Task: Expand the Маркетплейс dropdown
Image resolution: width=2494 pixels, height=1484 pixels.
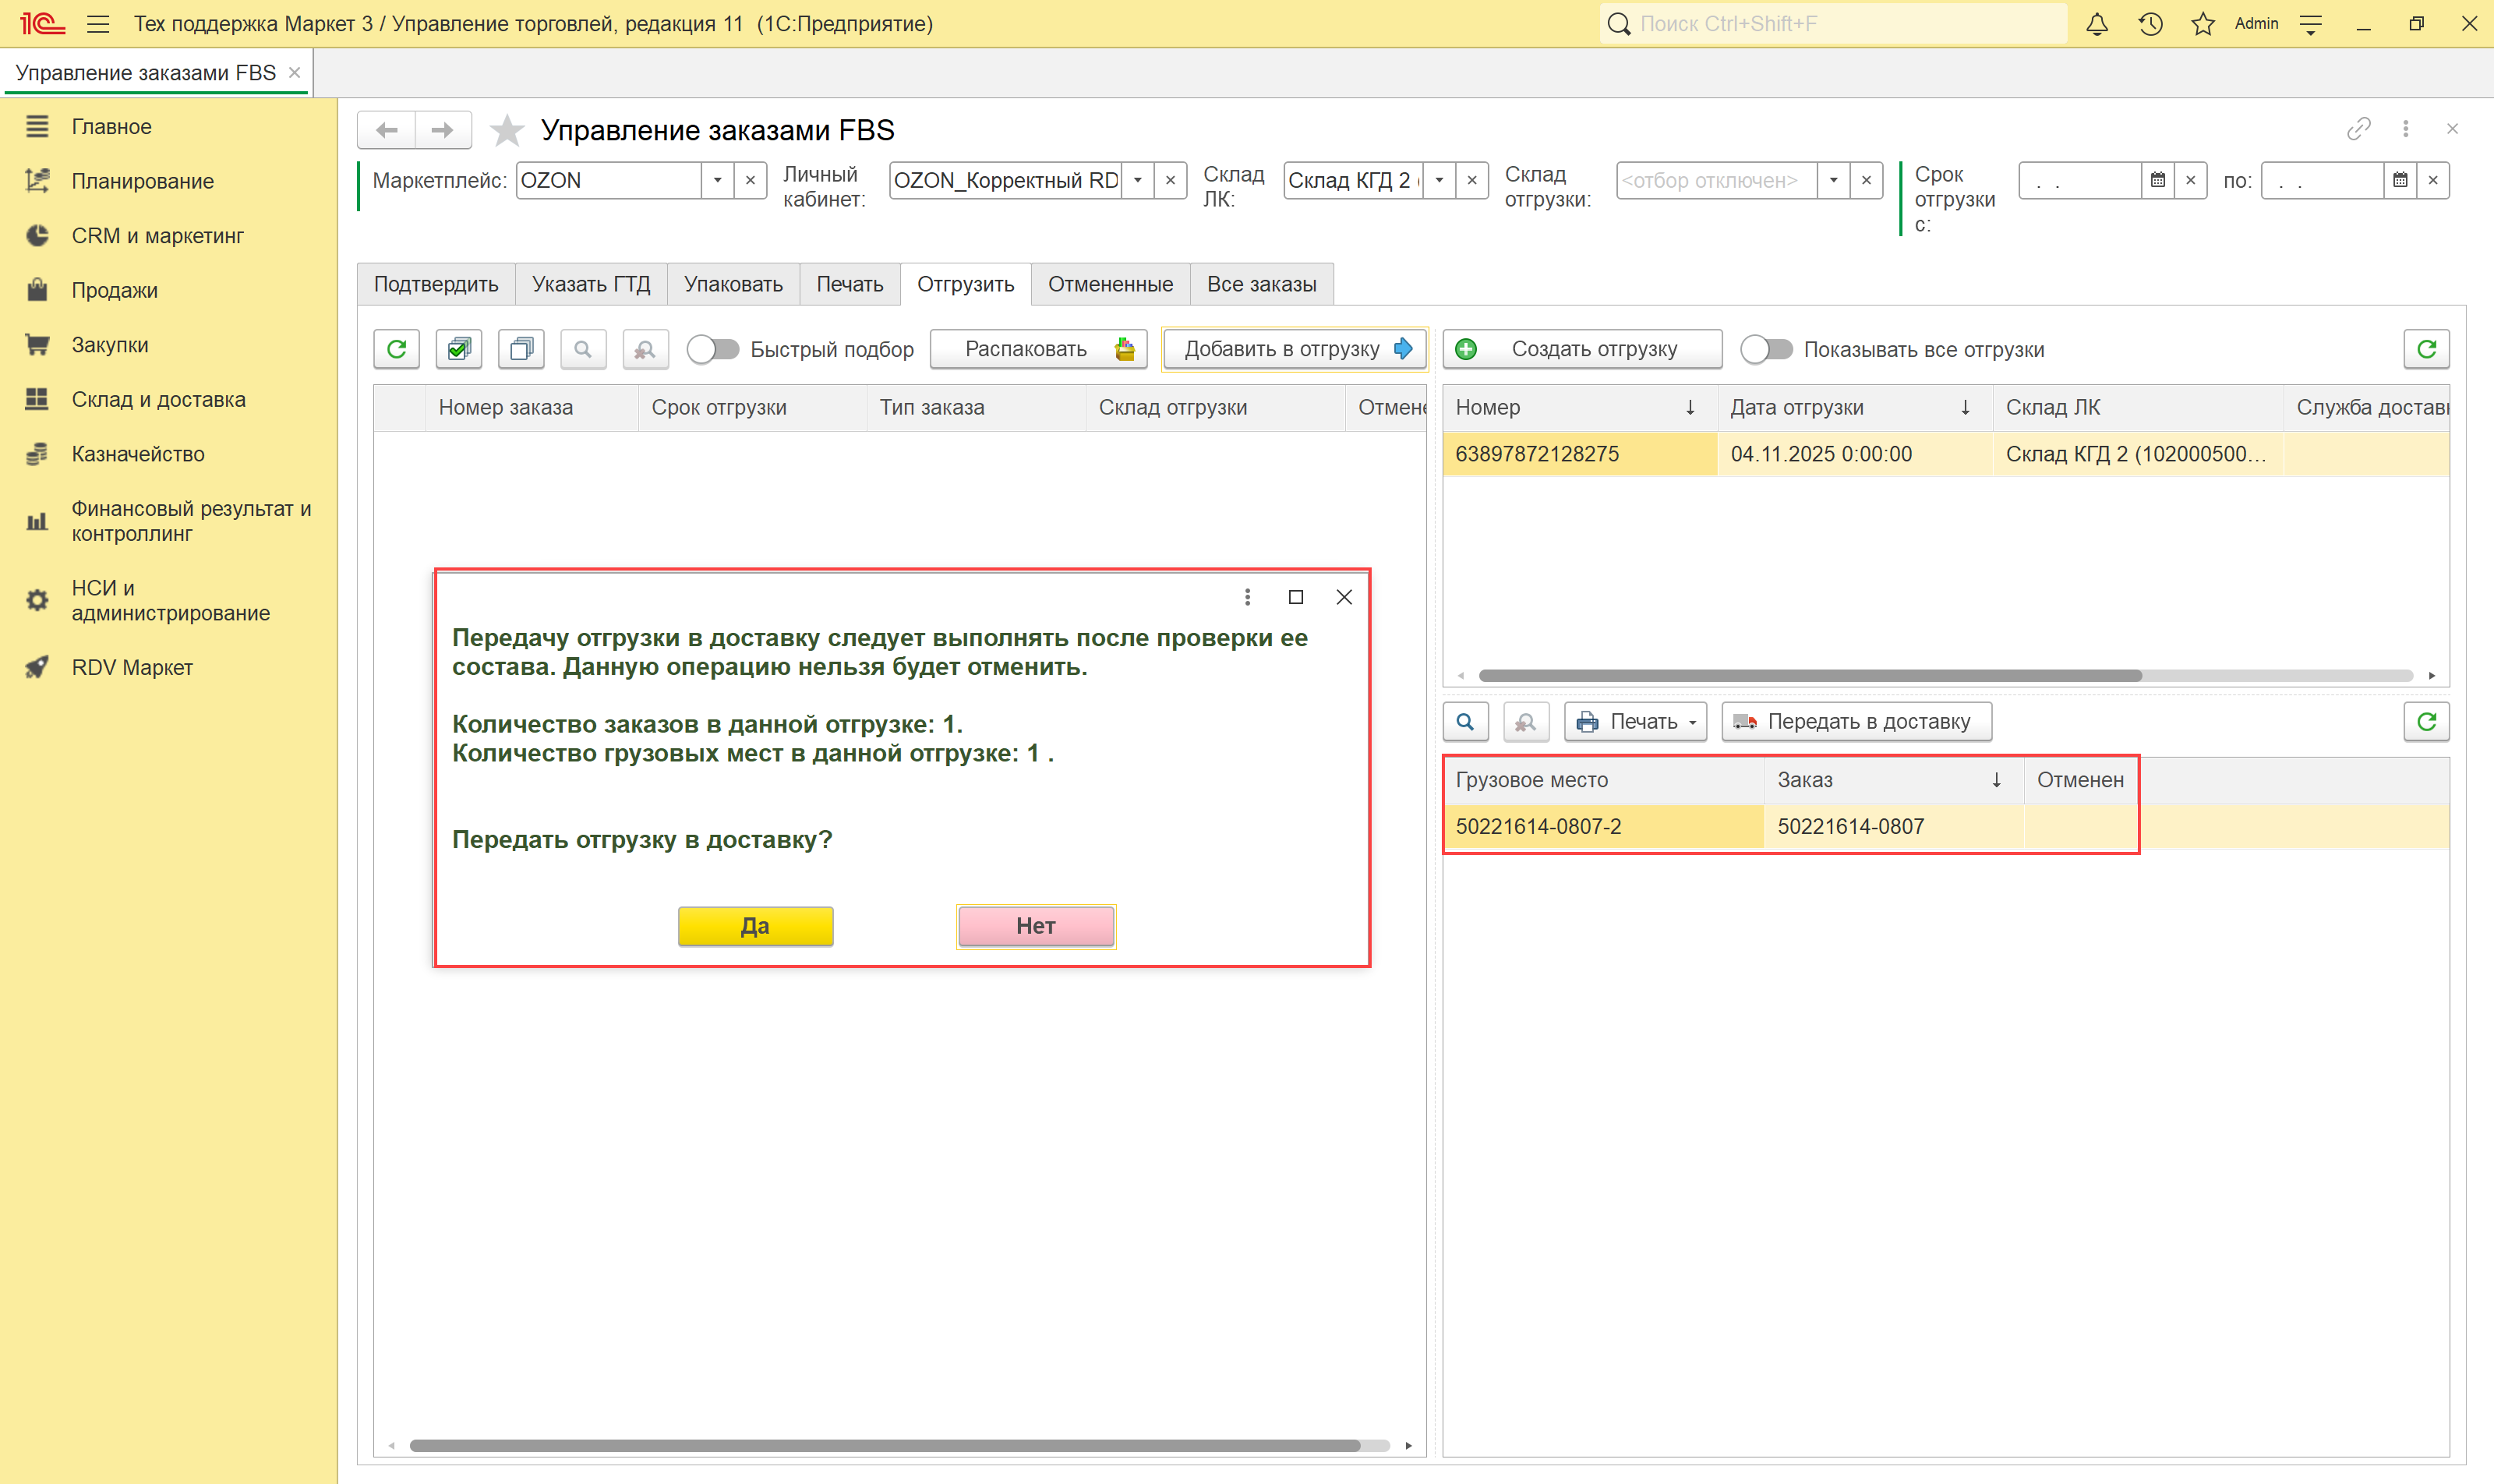Action: (717, 181)
